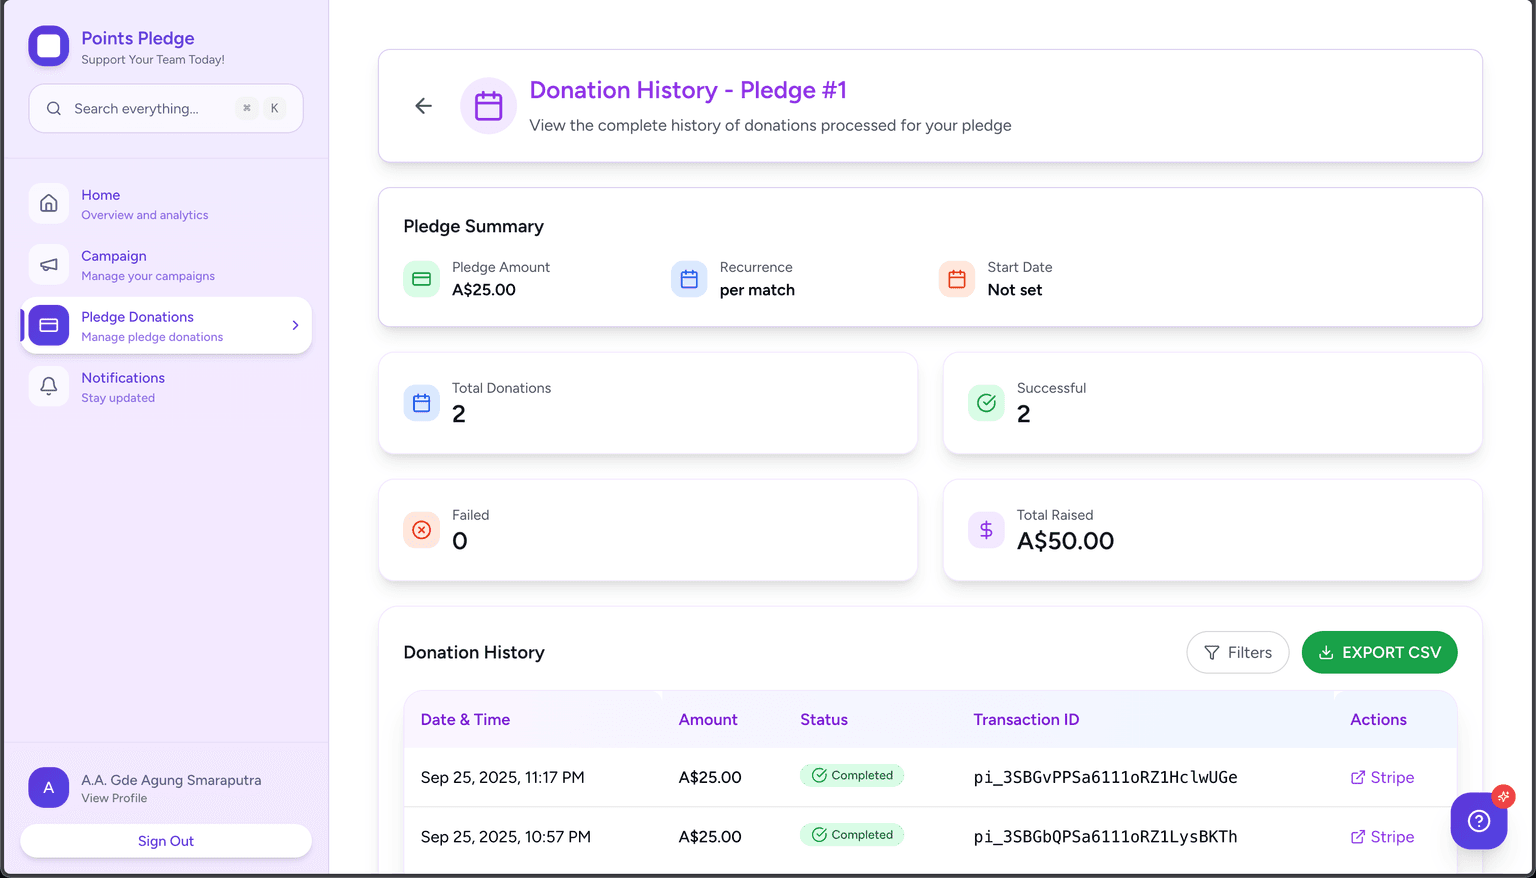This screenshot has width=1536, height=878.
Task: Open the Home overview menu item
Action: pyautogui.click(x=145, y=204)
